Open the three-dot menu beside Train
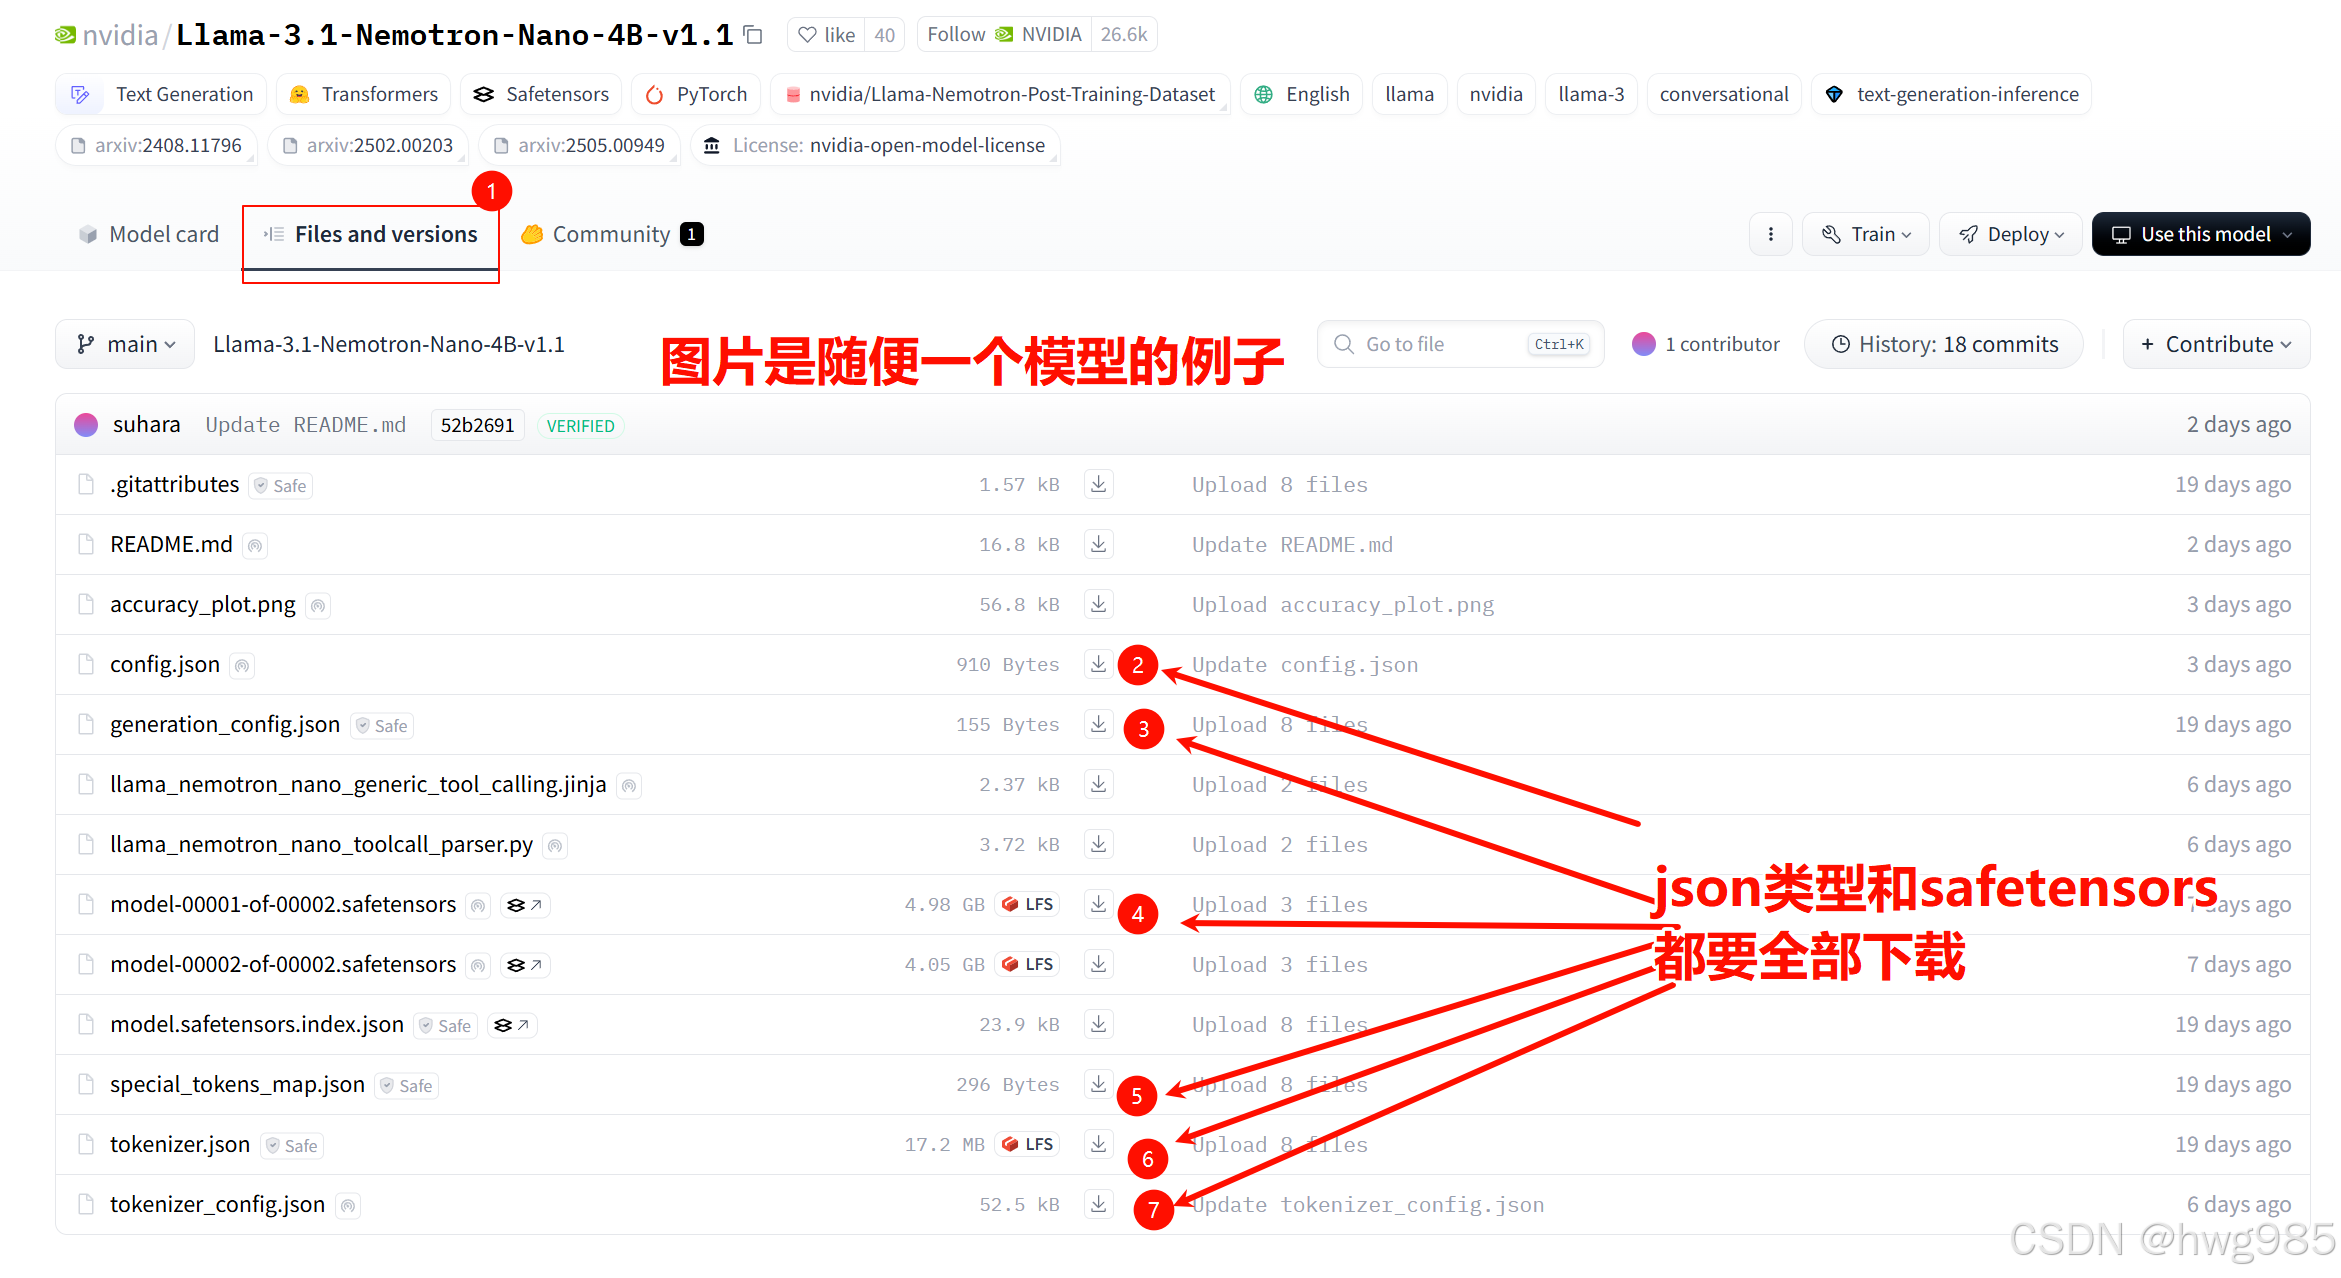2341x1278 pixels. pos(1771,233)
